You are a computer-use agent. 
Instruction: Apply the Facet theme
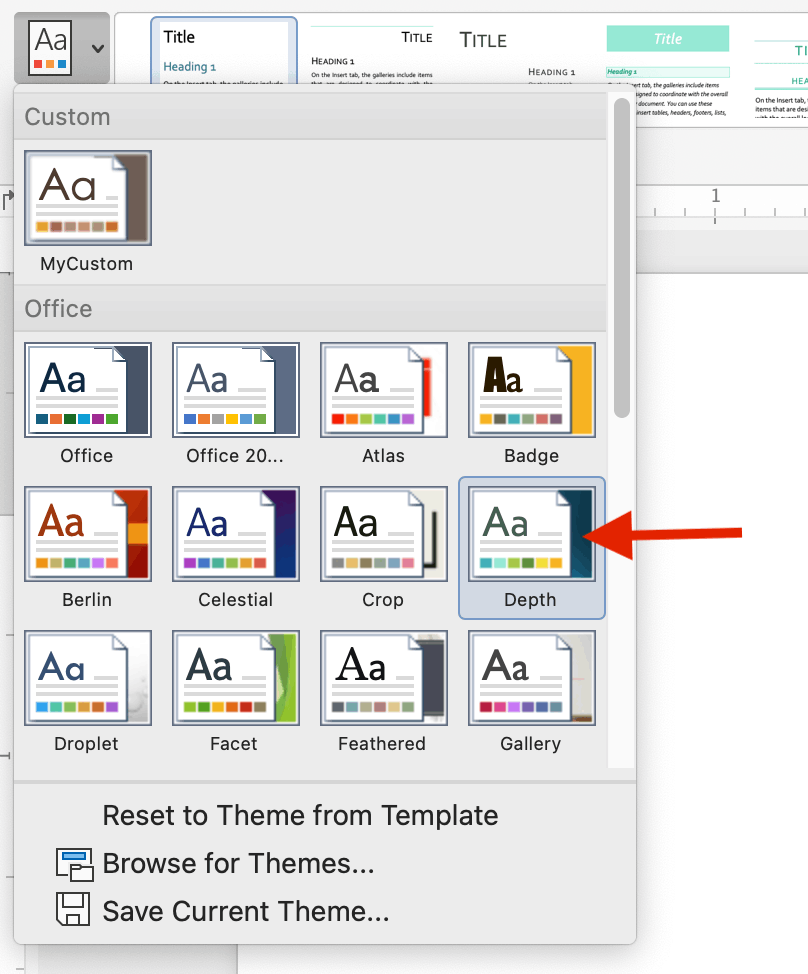pos(235,678)
